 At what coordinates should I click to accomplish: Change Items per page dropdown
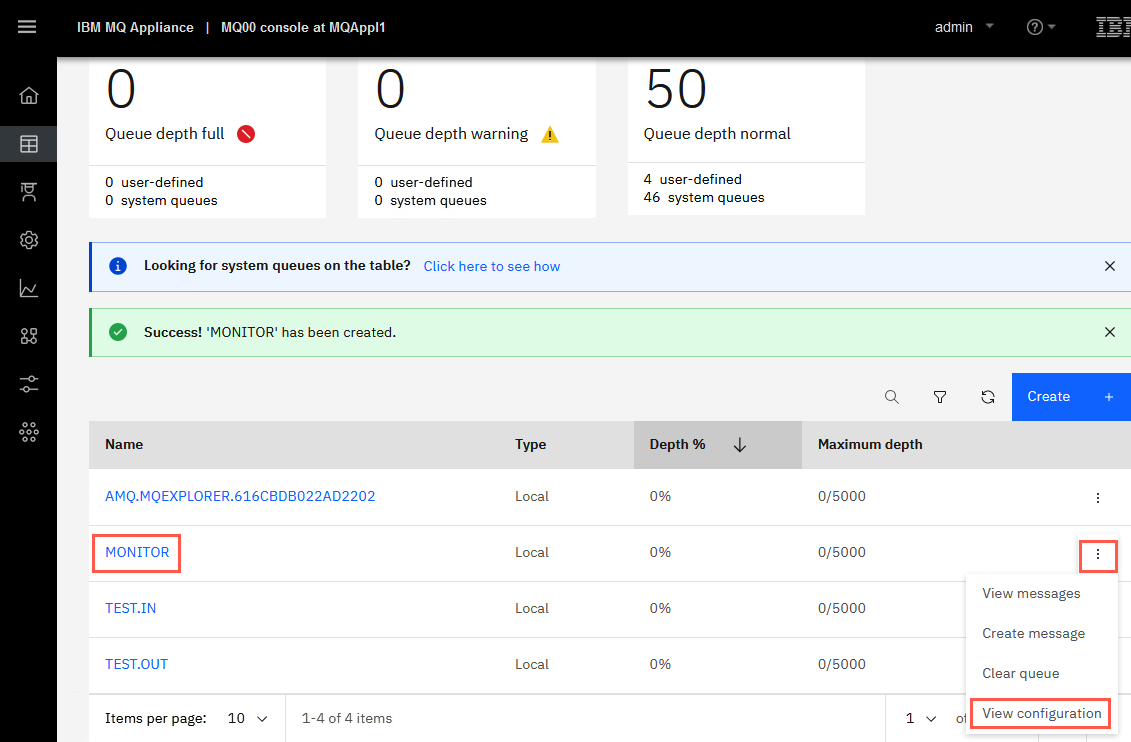click(x=247, y=718)
